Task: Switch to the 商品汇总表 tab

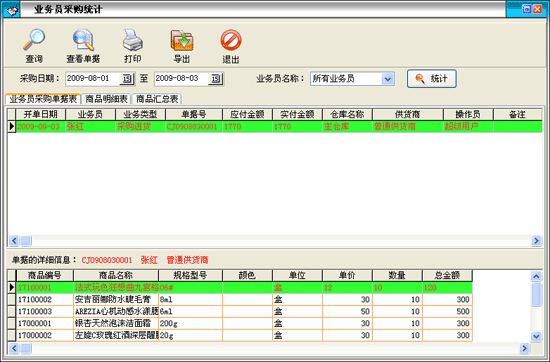Action: [157, 99]
